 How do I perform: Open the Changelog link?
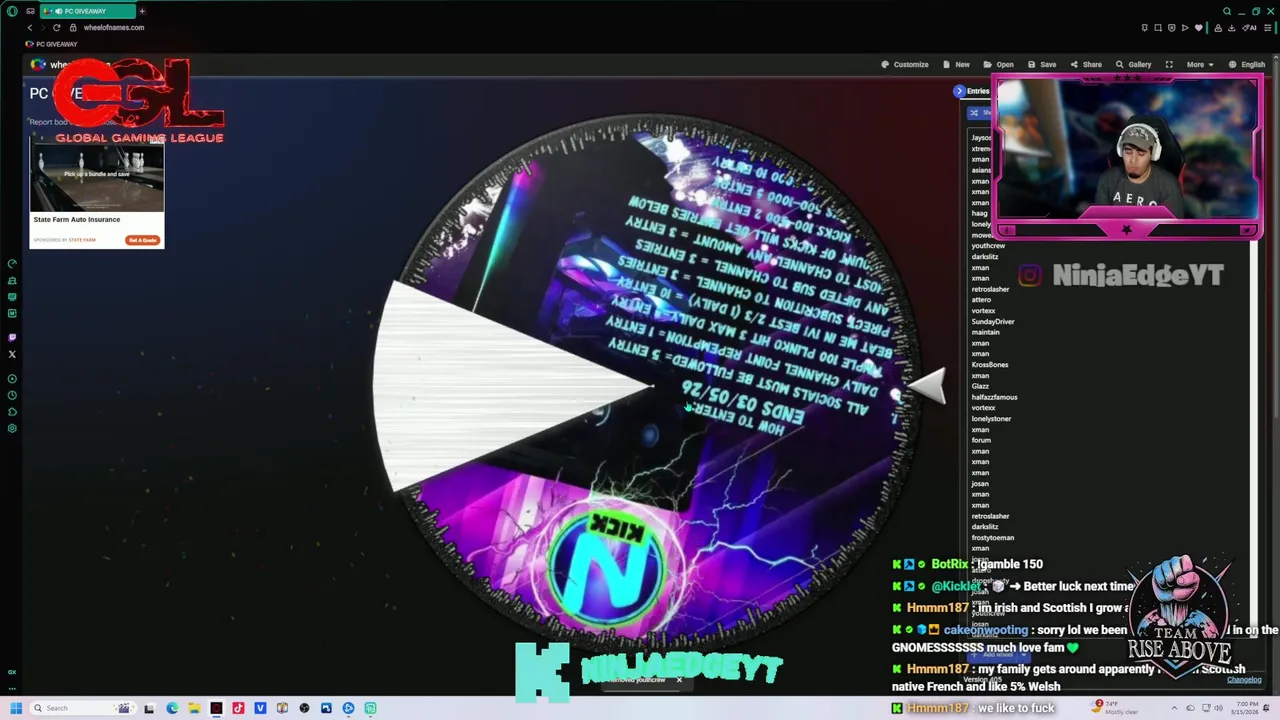[x=1244, y=680]
